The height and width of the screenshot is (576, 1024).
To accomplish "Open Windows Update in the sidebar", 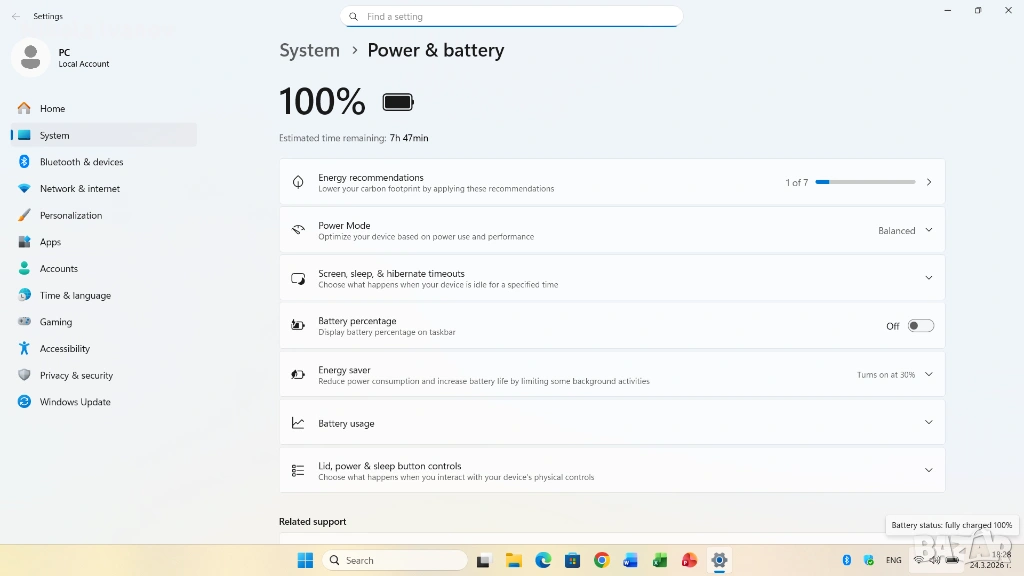I will [75, 402].
